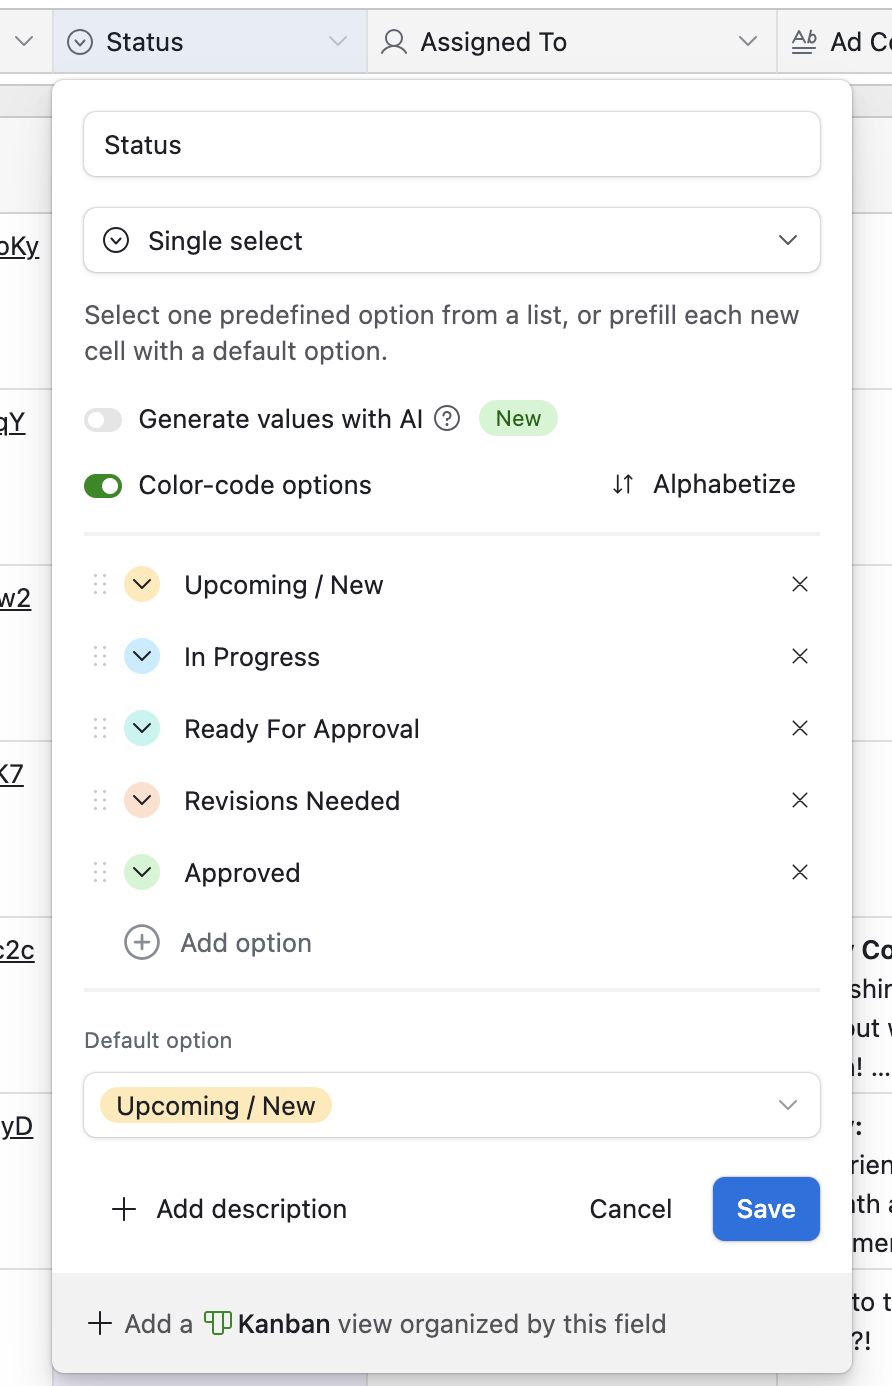Remove the Revisions Needed option
Screen dimensions: 892x1386
800,800
